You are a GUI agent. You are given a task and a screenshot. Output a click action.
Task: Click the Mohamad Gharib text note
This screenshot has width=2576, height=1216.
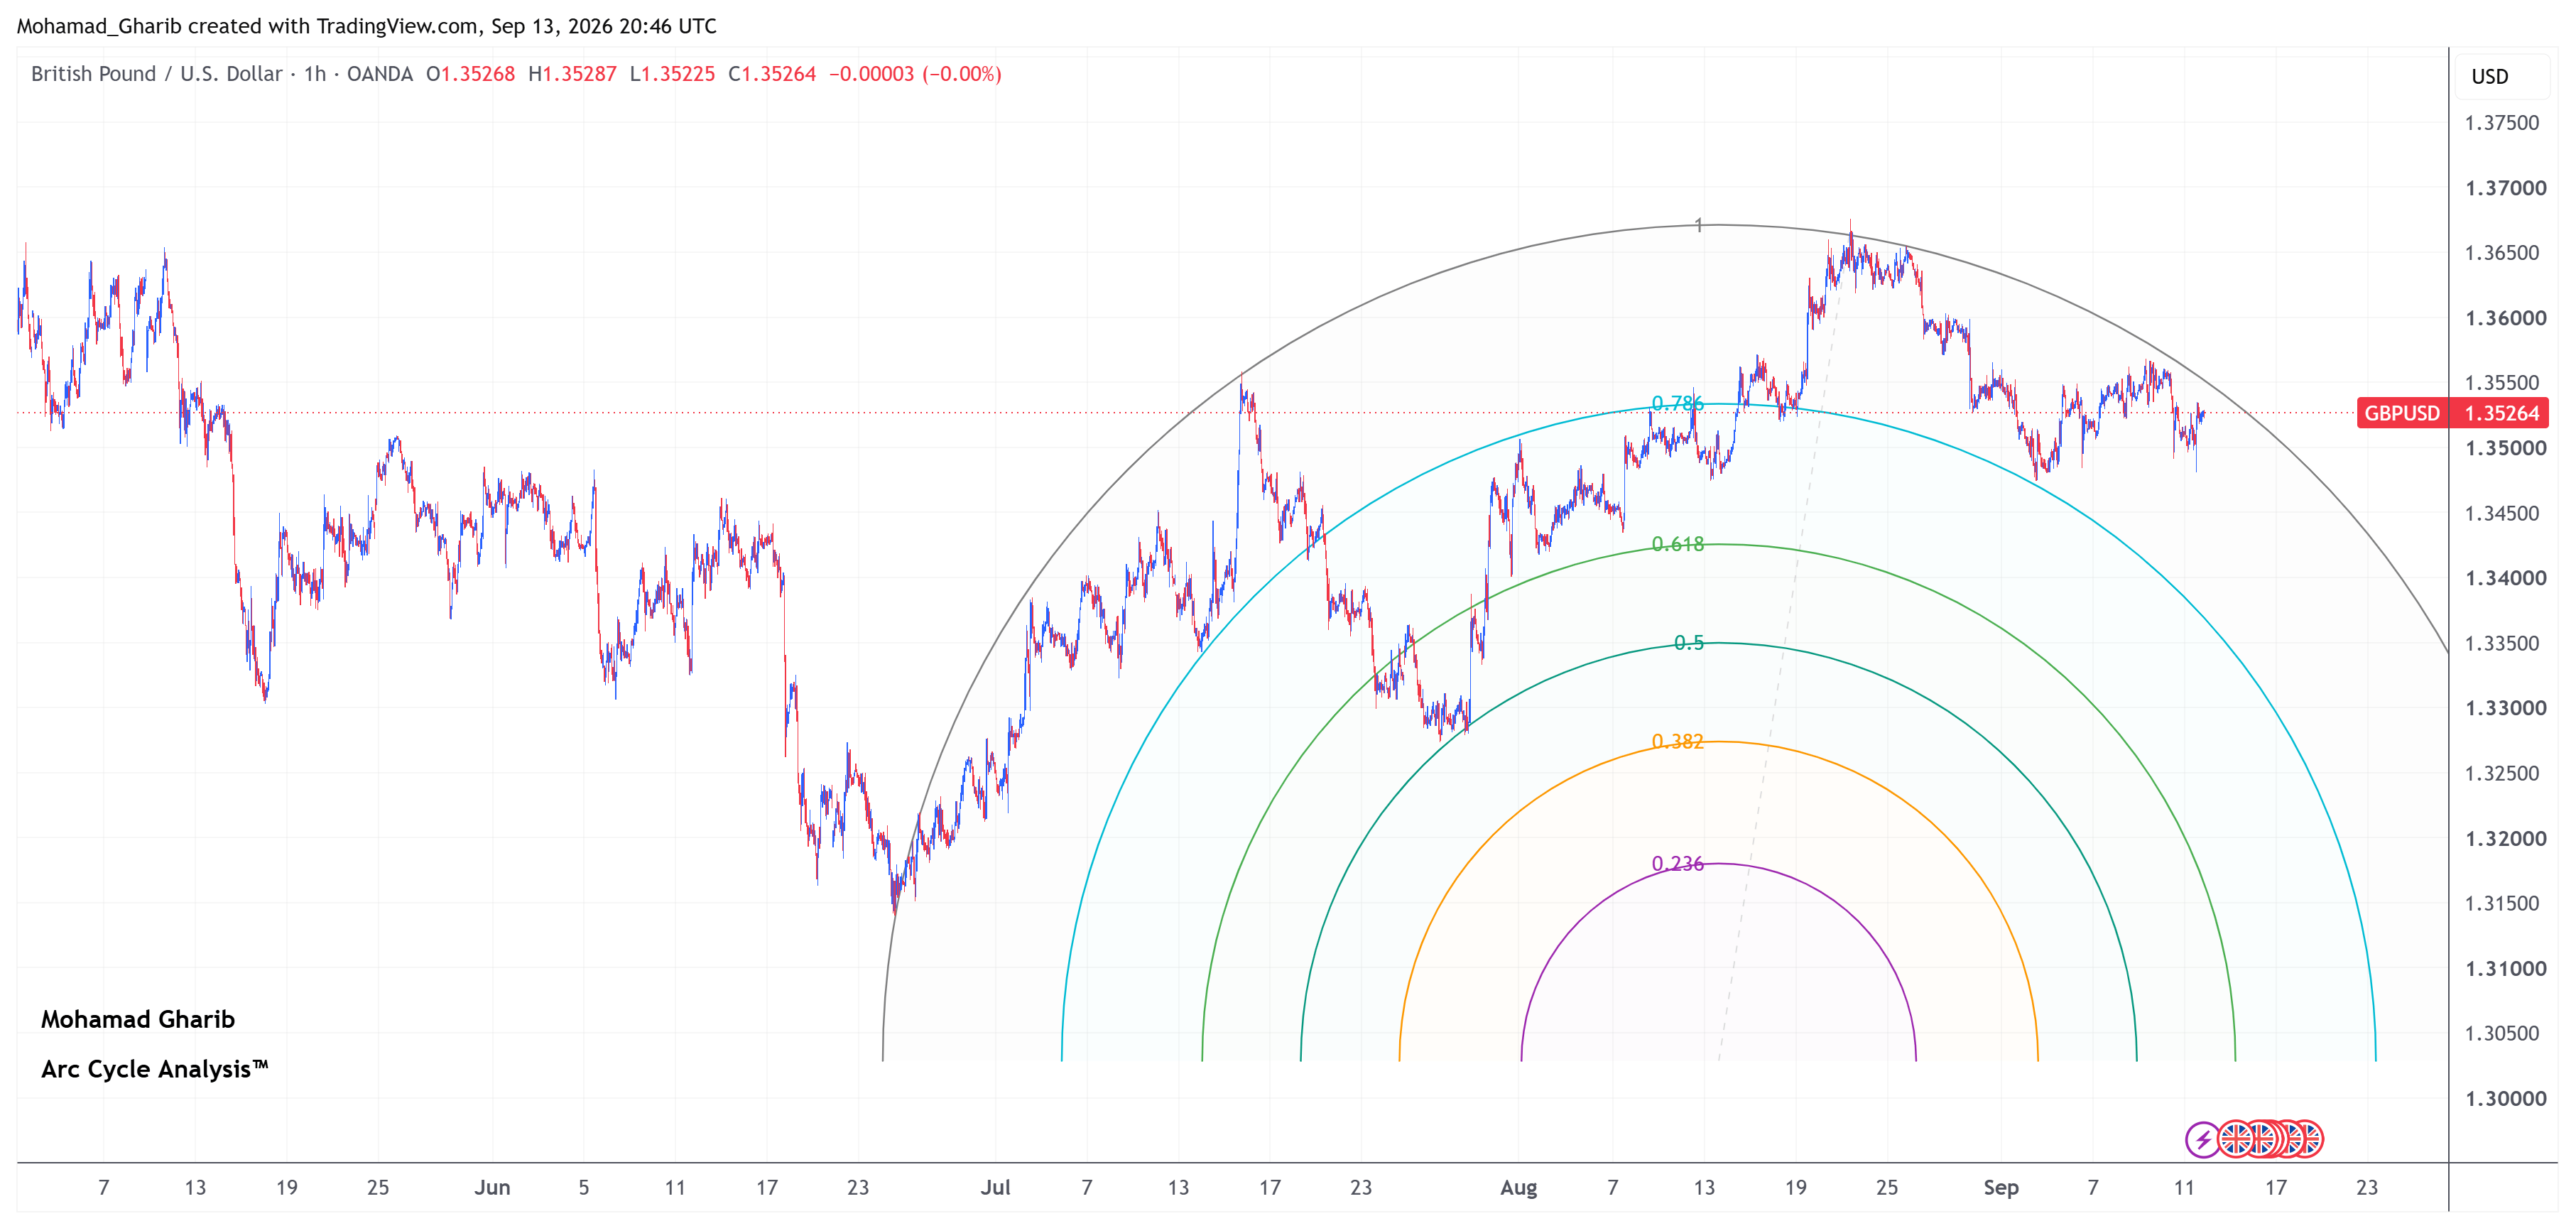(138, 1019)
